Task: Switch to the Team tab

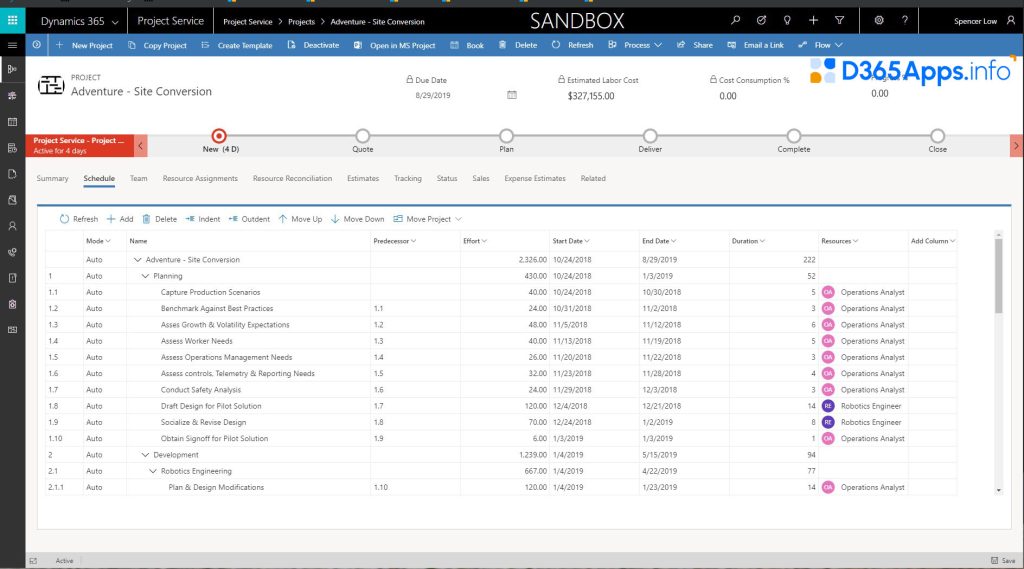Action: tap(138, 178)
